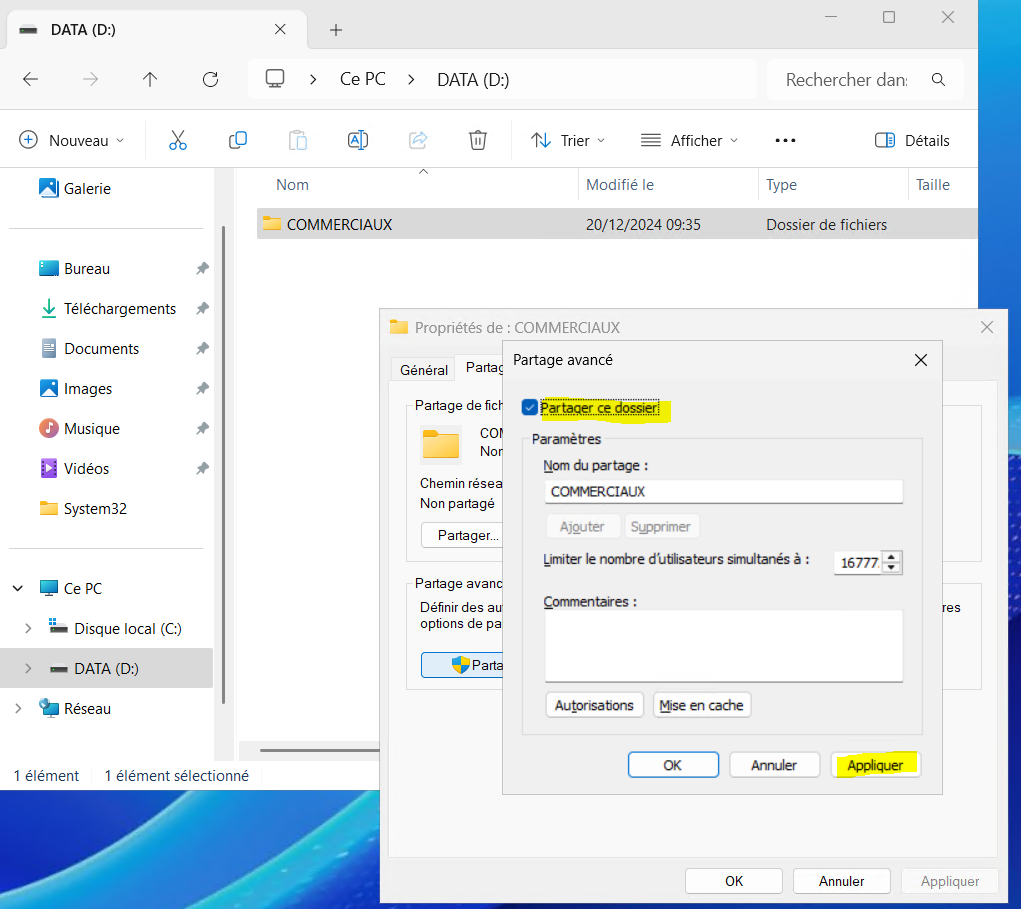The width and height of the screenshot is (1021, 909).
Task: Expand the Nouveau dropdown
Action: [72, 140]
